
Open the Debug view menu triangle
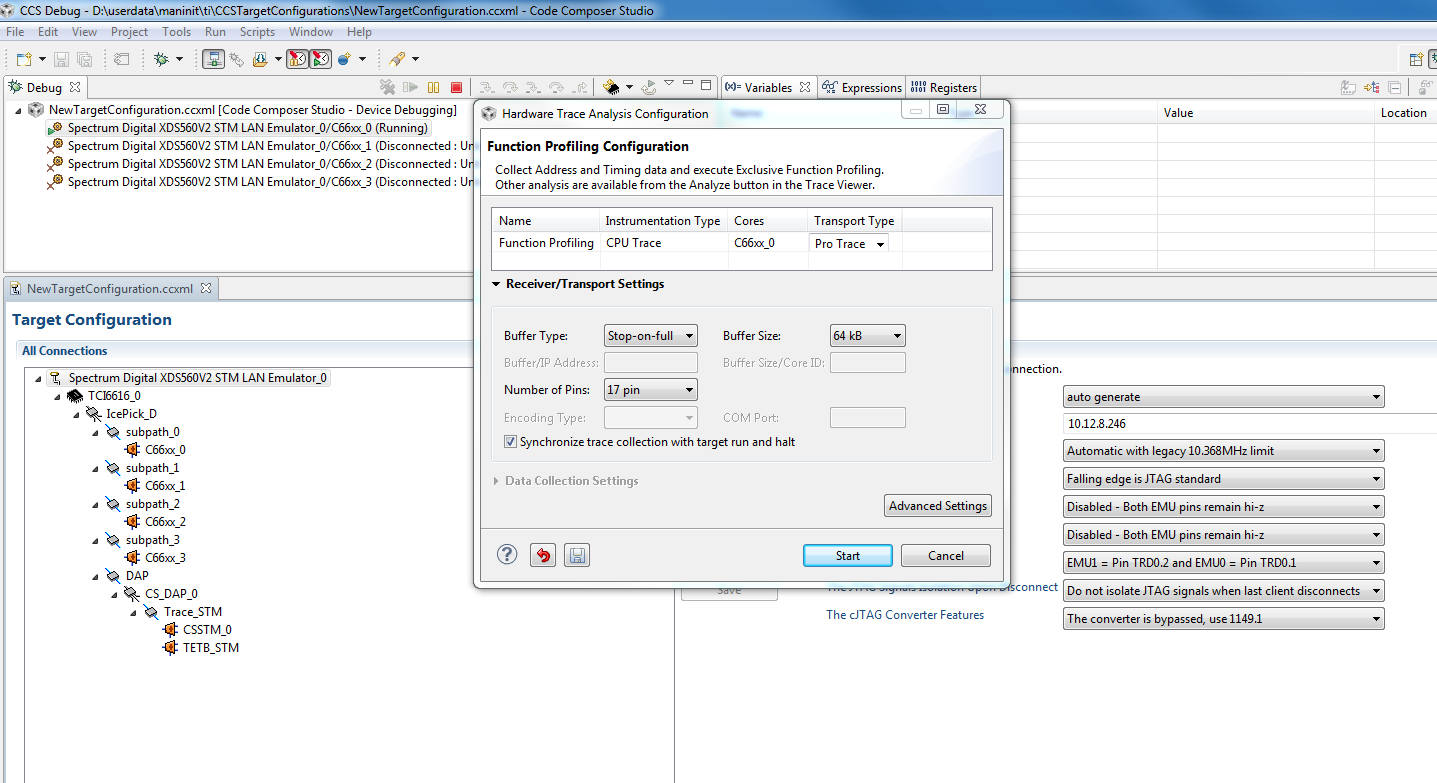coord(669,84)
